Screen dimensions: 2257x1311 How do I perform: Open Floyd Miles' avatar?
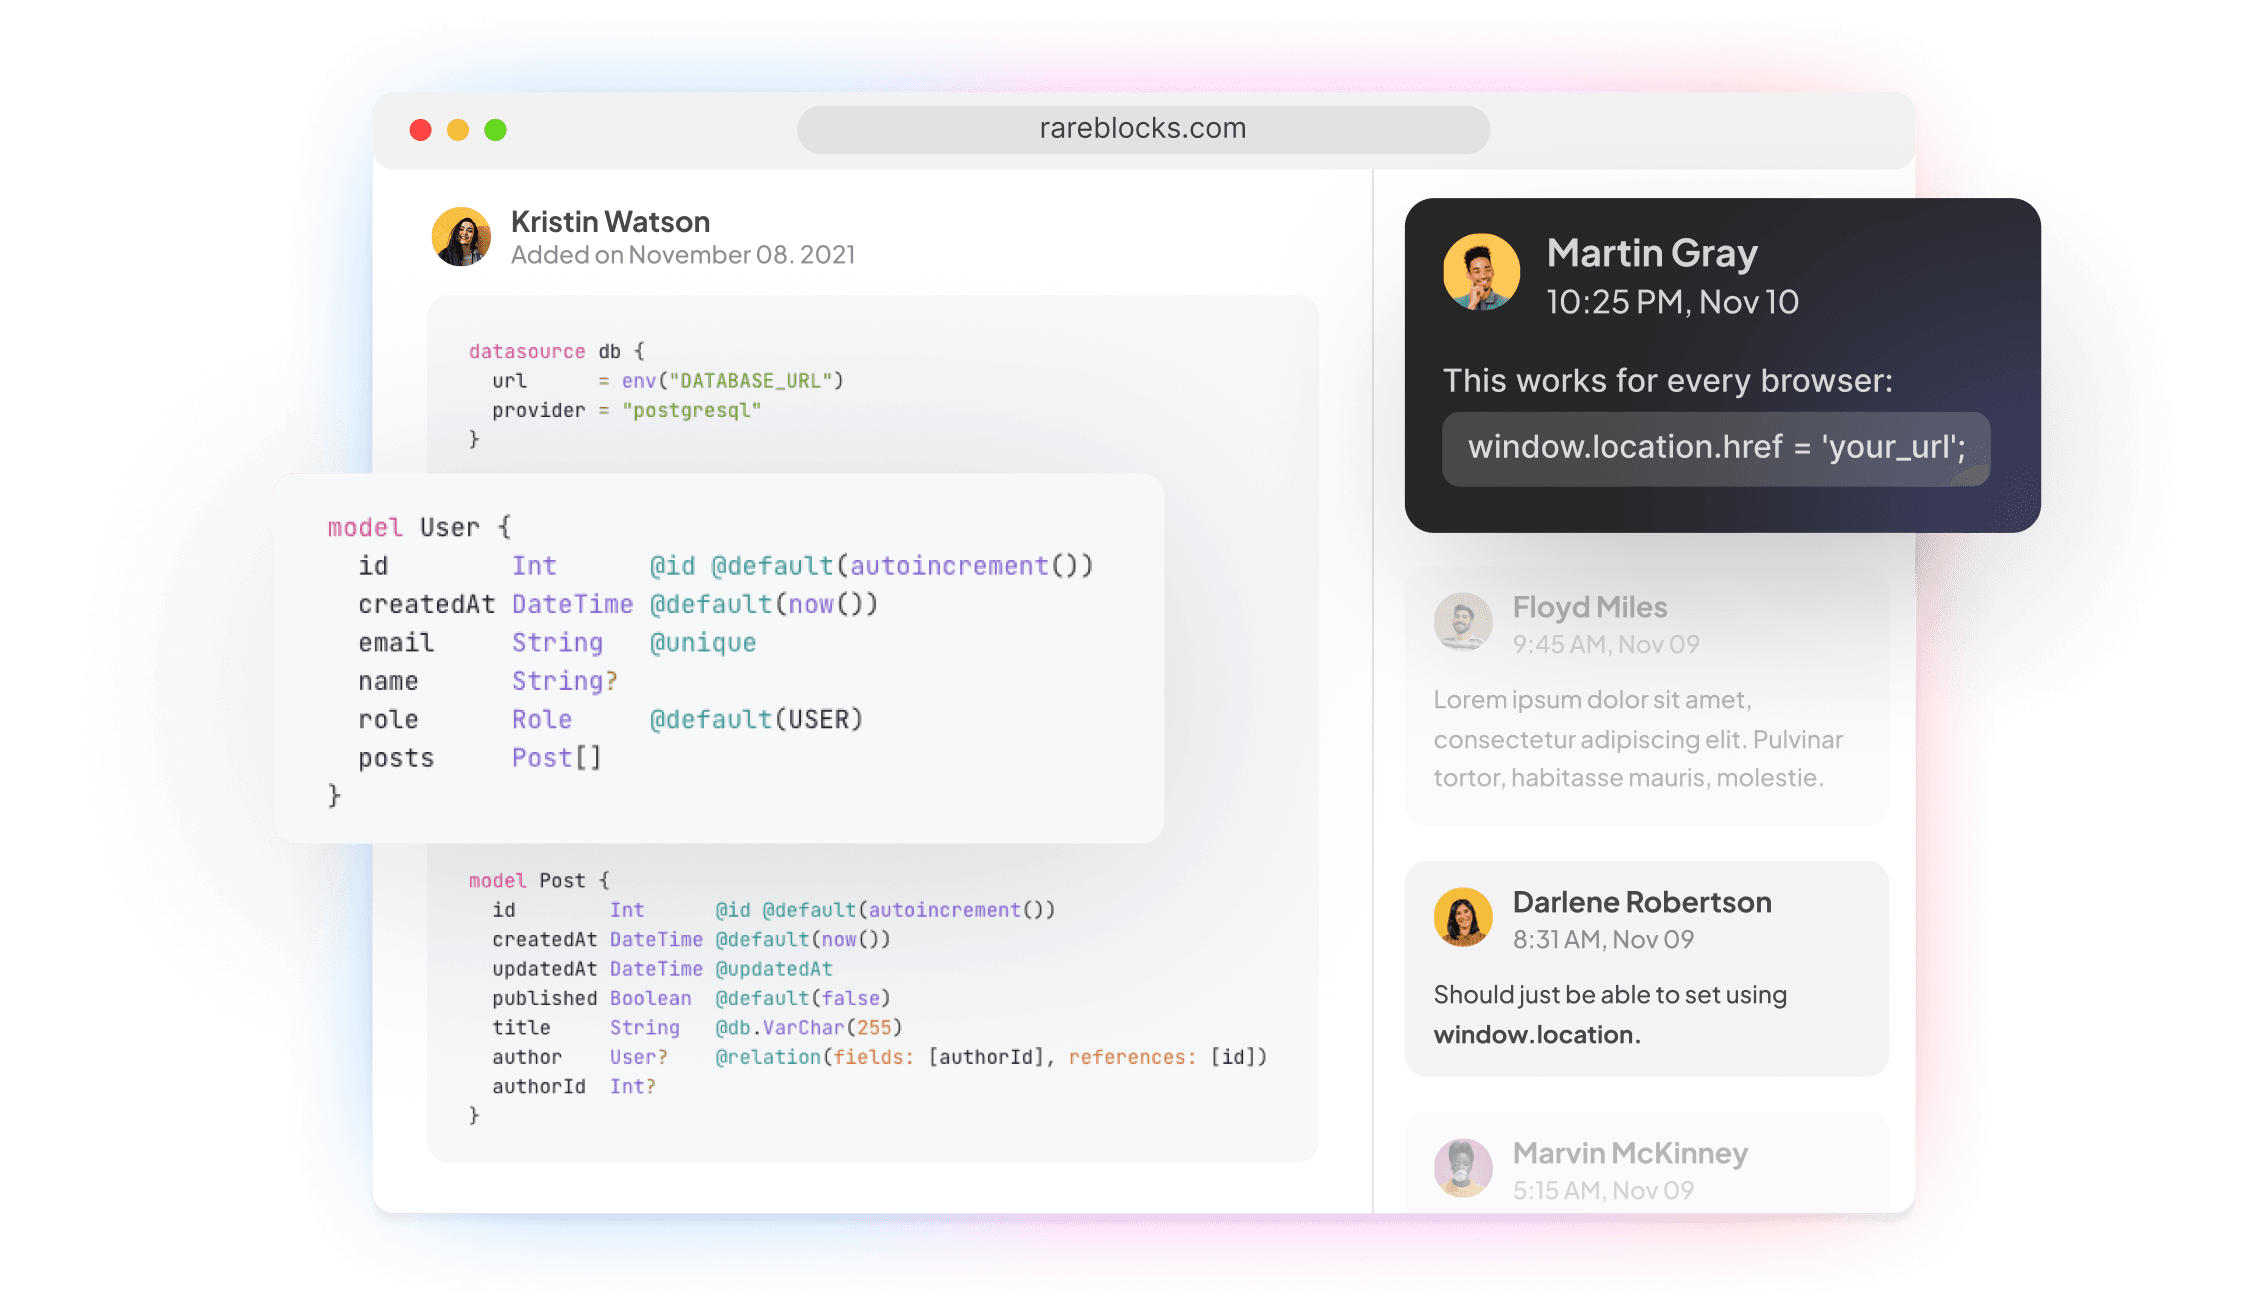(x=1463, y=621)
